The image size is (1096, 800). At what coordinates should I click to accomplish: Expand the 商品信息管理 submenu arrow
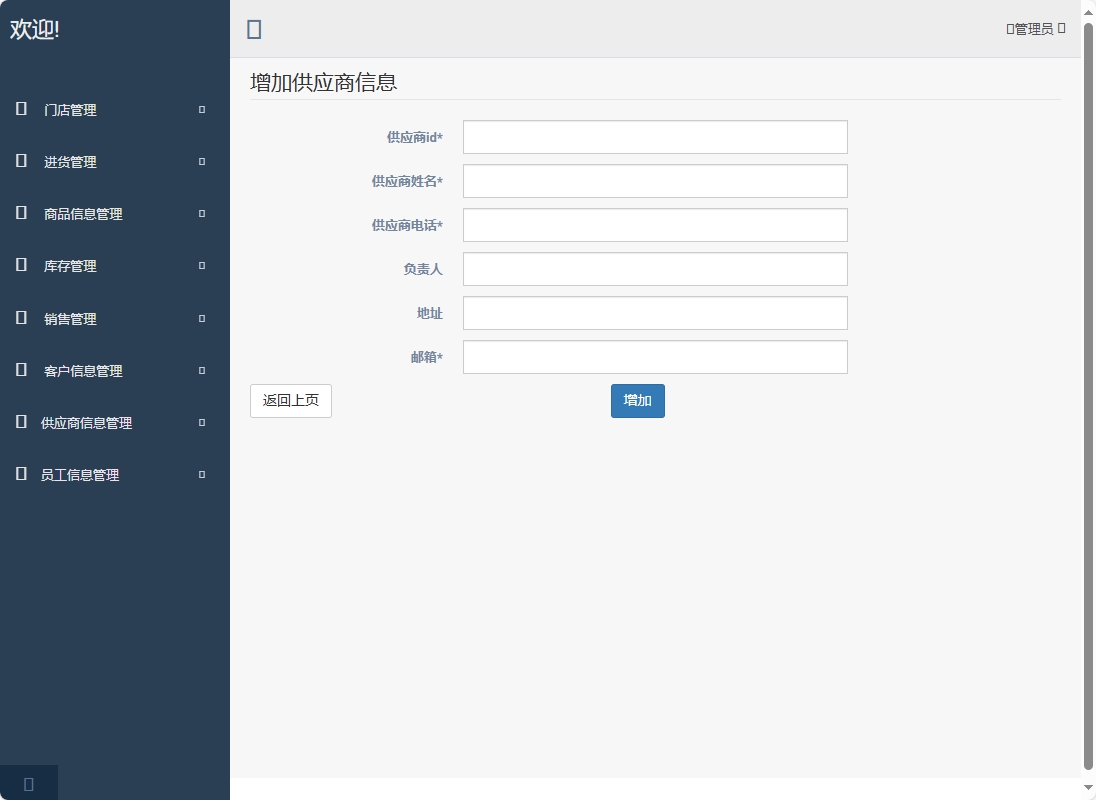[202, 214]
